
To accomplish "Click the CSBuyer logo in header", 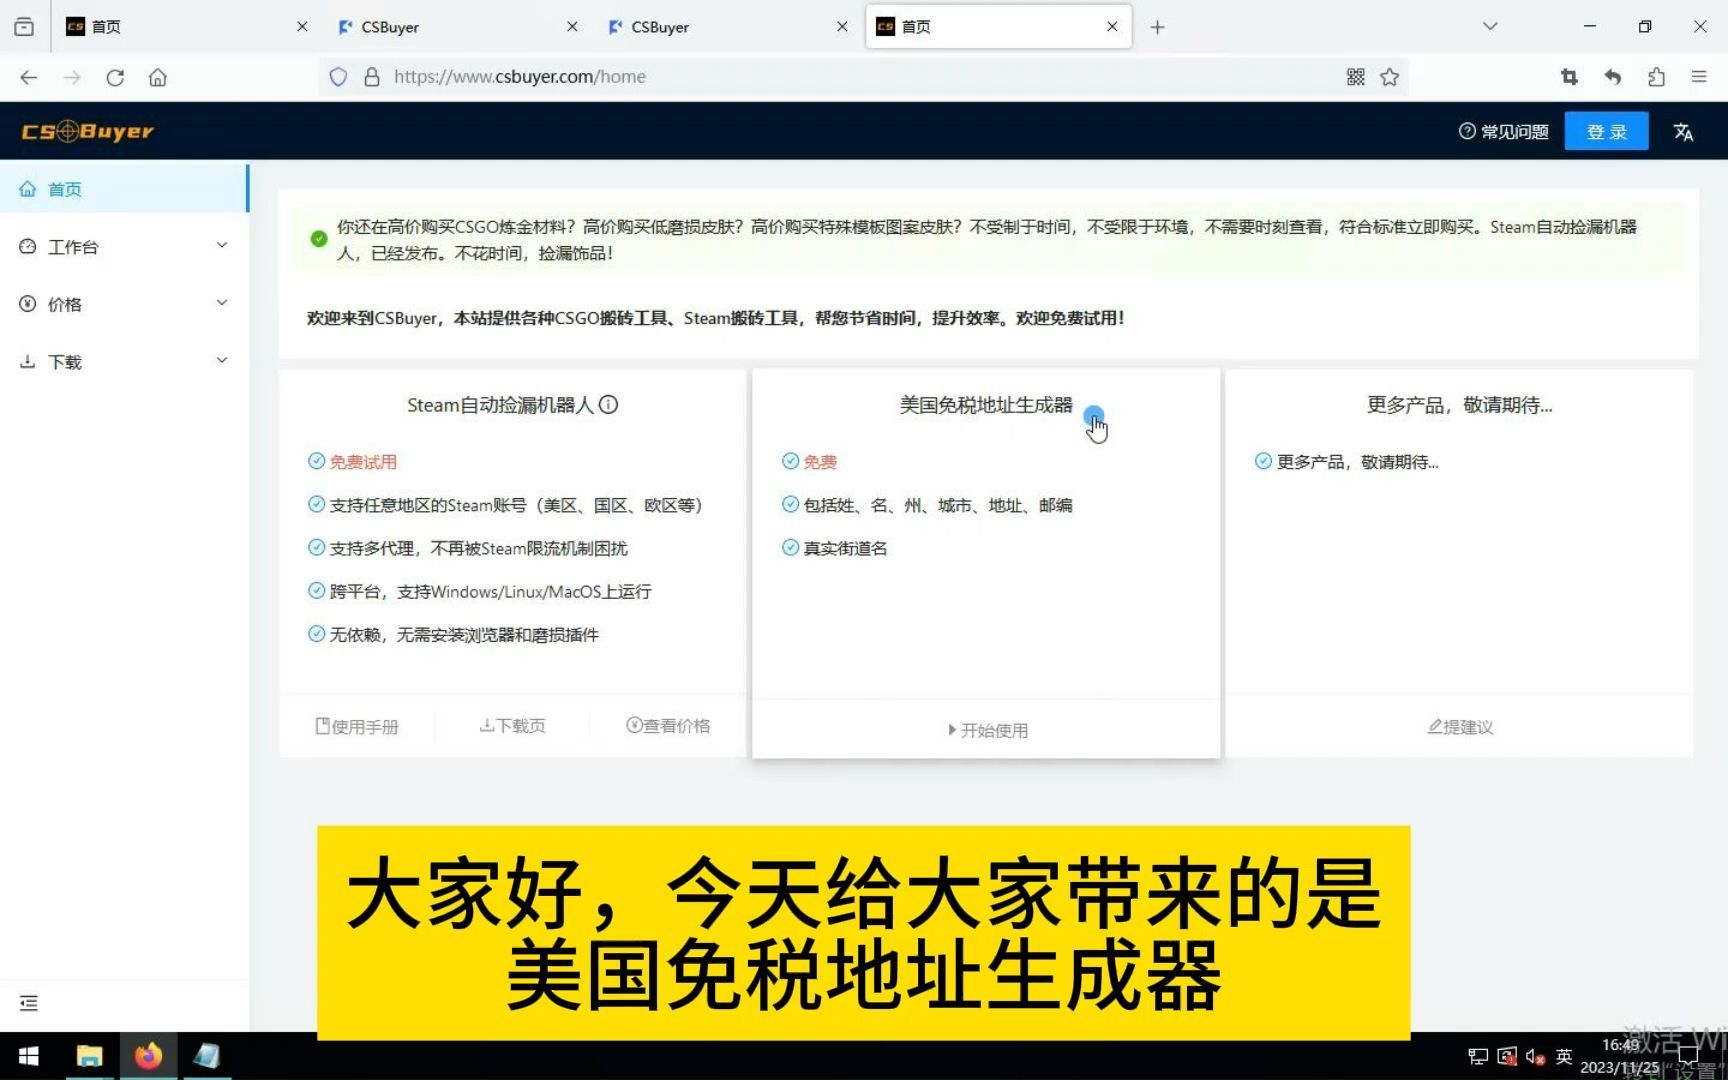I will [88, 131].
